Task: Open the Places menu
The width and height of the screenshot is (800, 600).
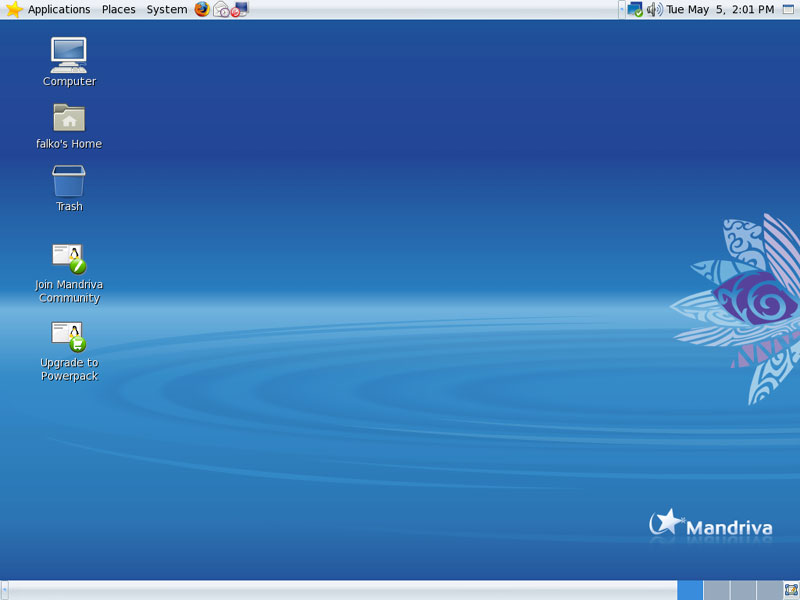Action: (x=118, y=9)
